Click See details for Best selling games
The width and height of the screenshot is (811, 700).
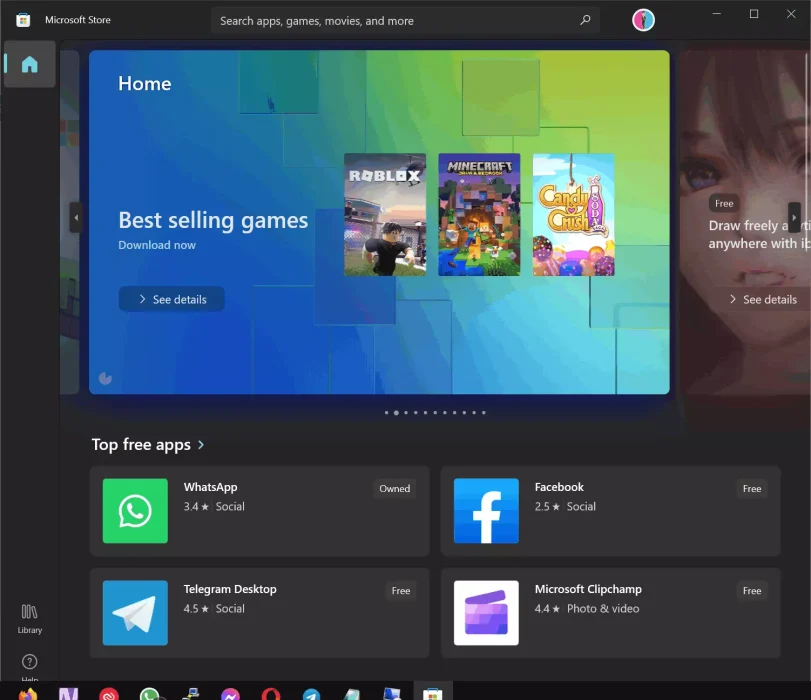[172, 299]
